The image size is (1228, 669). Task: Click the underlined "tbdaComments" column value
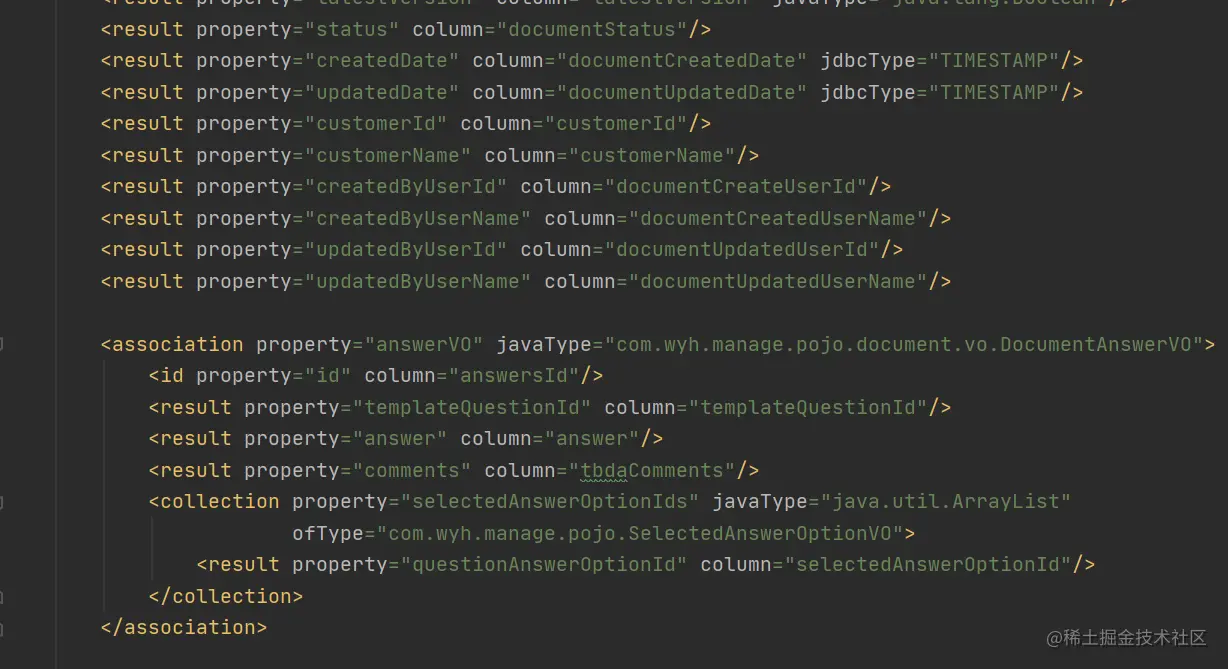pyautogui.click(x=652, y=471)
